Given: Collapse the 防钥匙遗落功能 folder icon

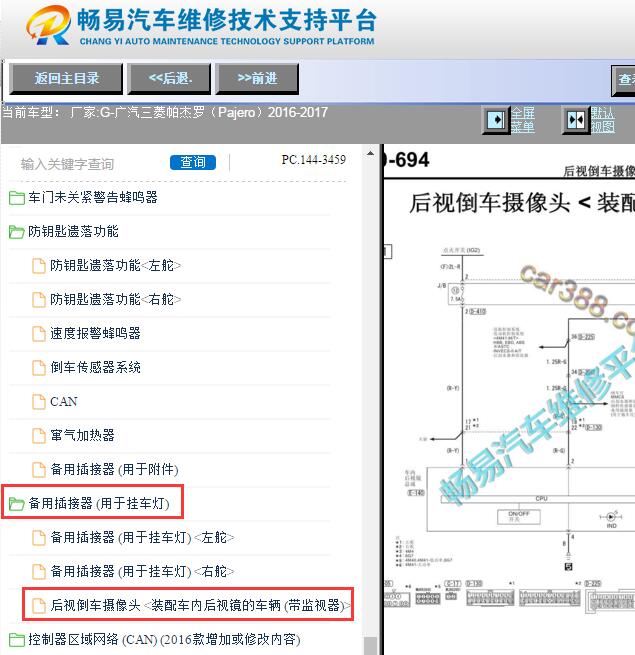Looking at the screenshot, I should click(x=17, y=232).
